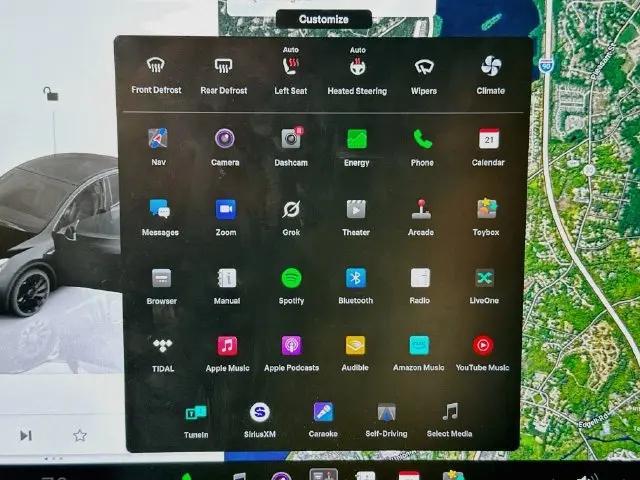Open Bluetooth settings app
The image size is (640, 480).
pyautogui.click(x=356, y=286)
